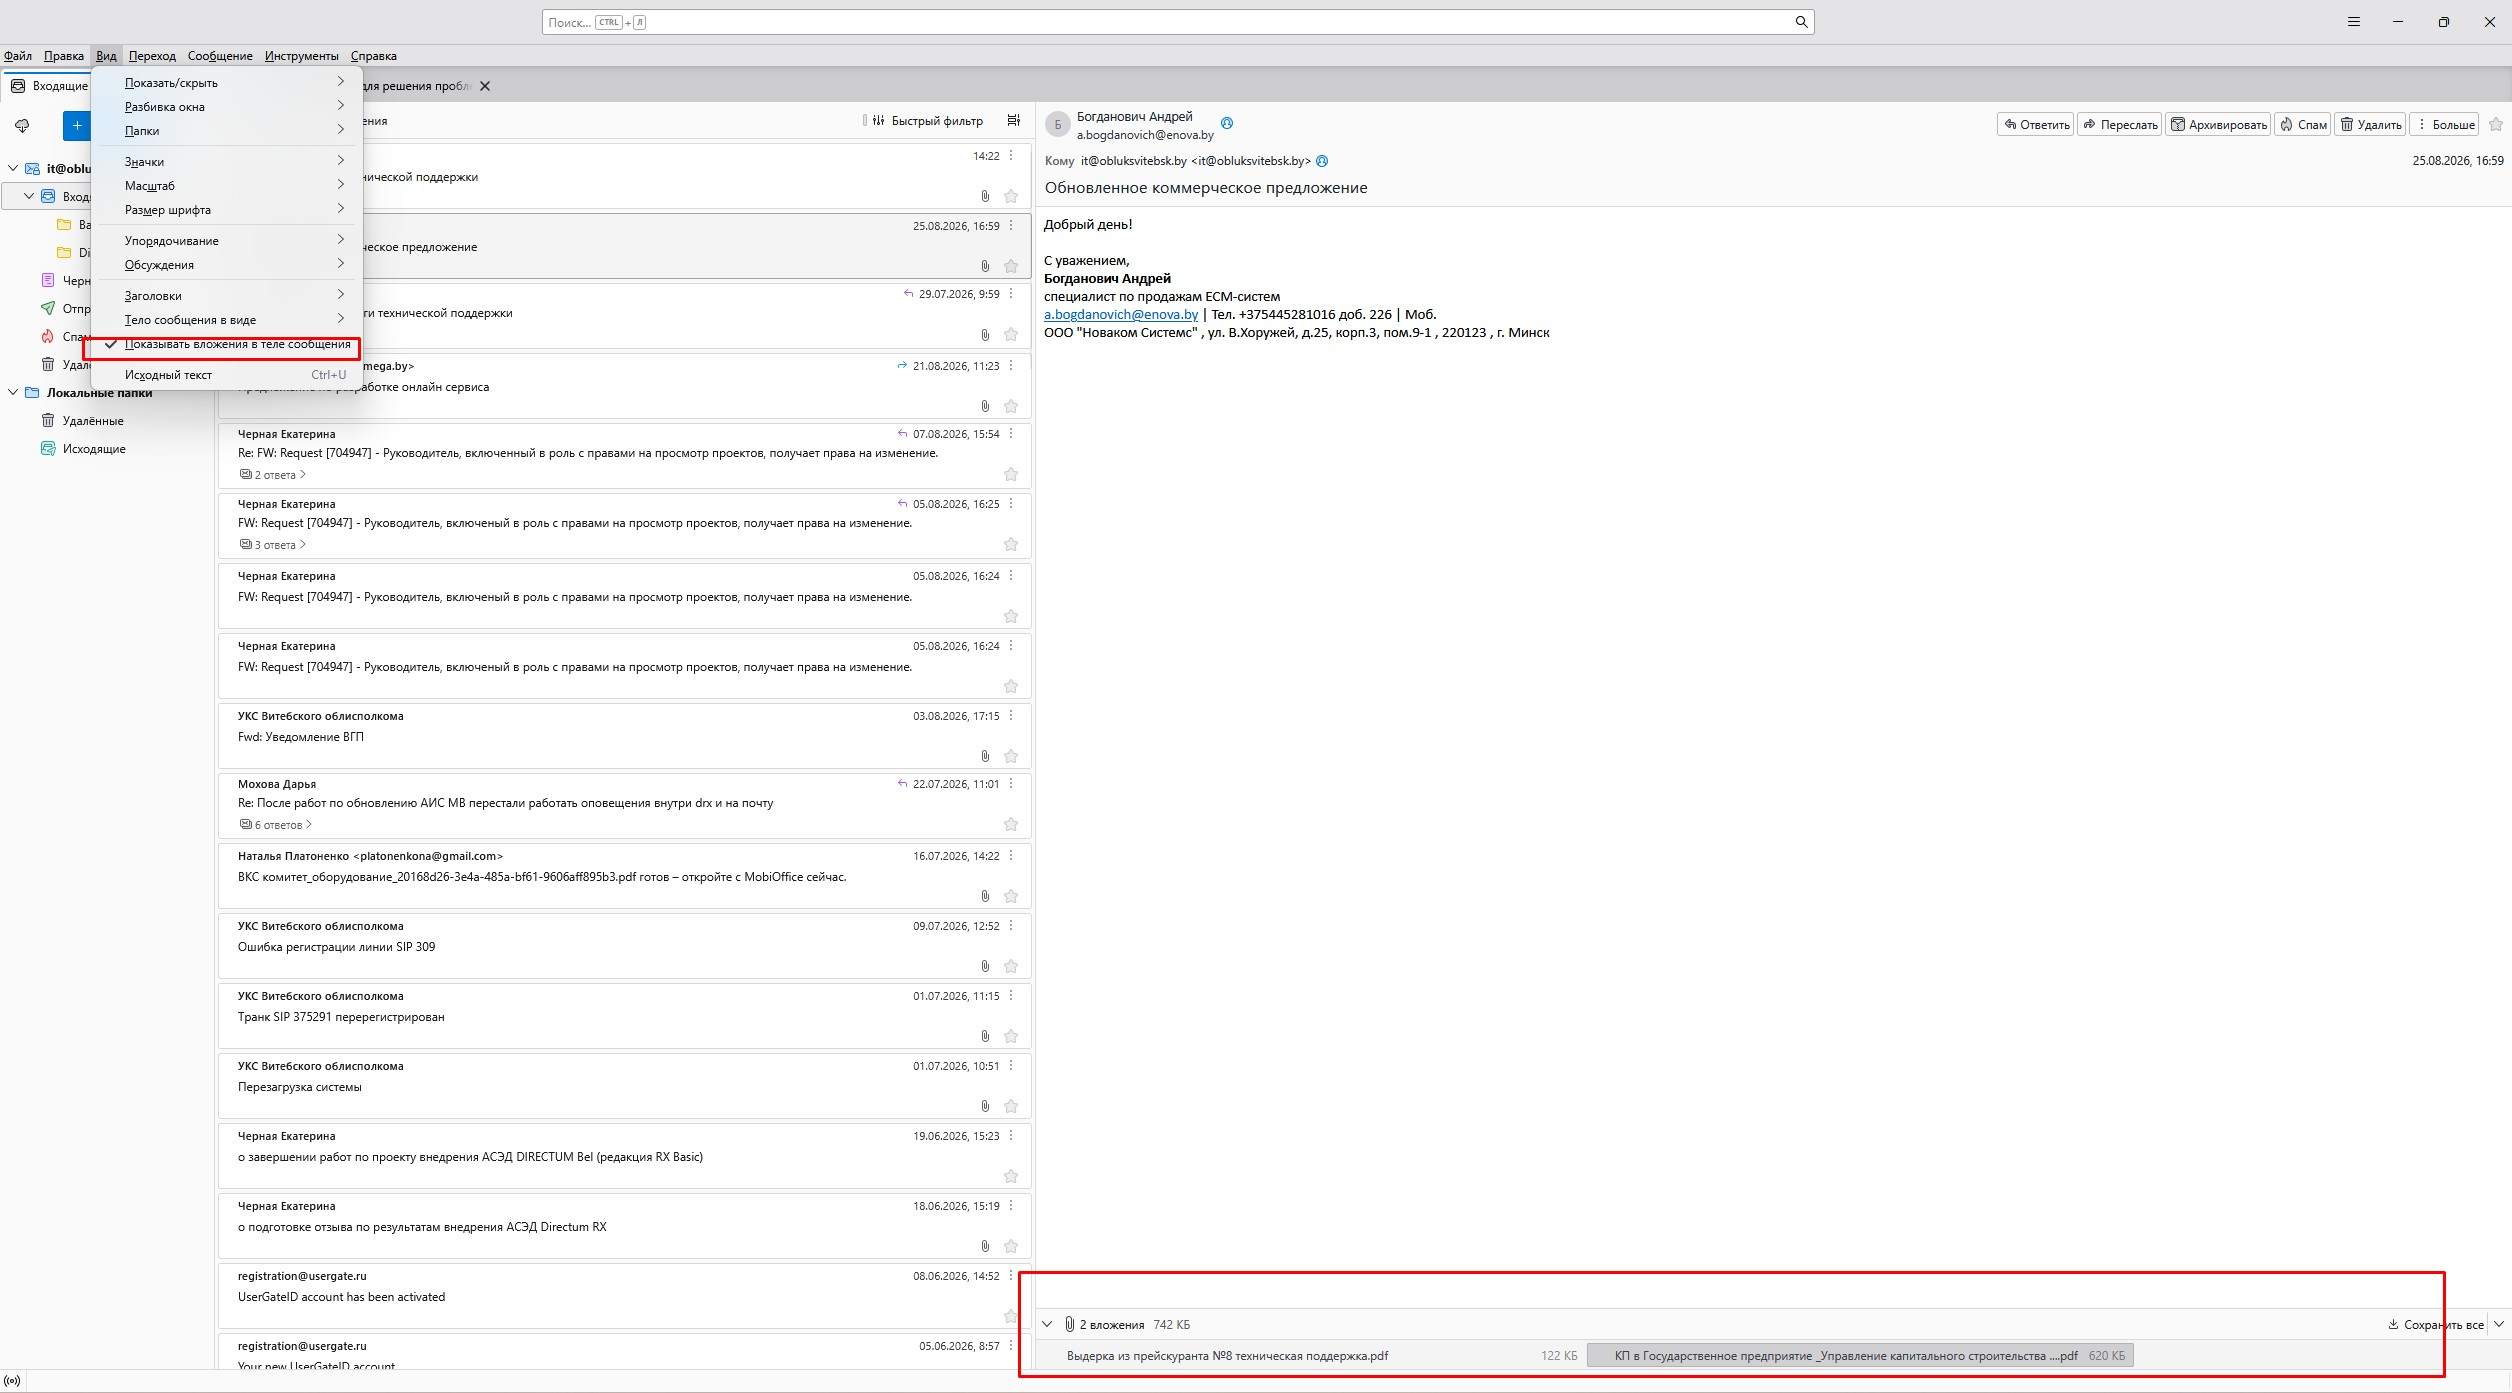Click the contact icon next to Богданович Андрей
The image size is (2512, 1393).
[x=1227, y=123]
